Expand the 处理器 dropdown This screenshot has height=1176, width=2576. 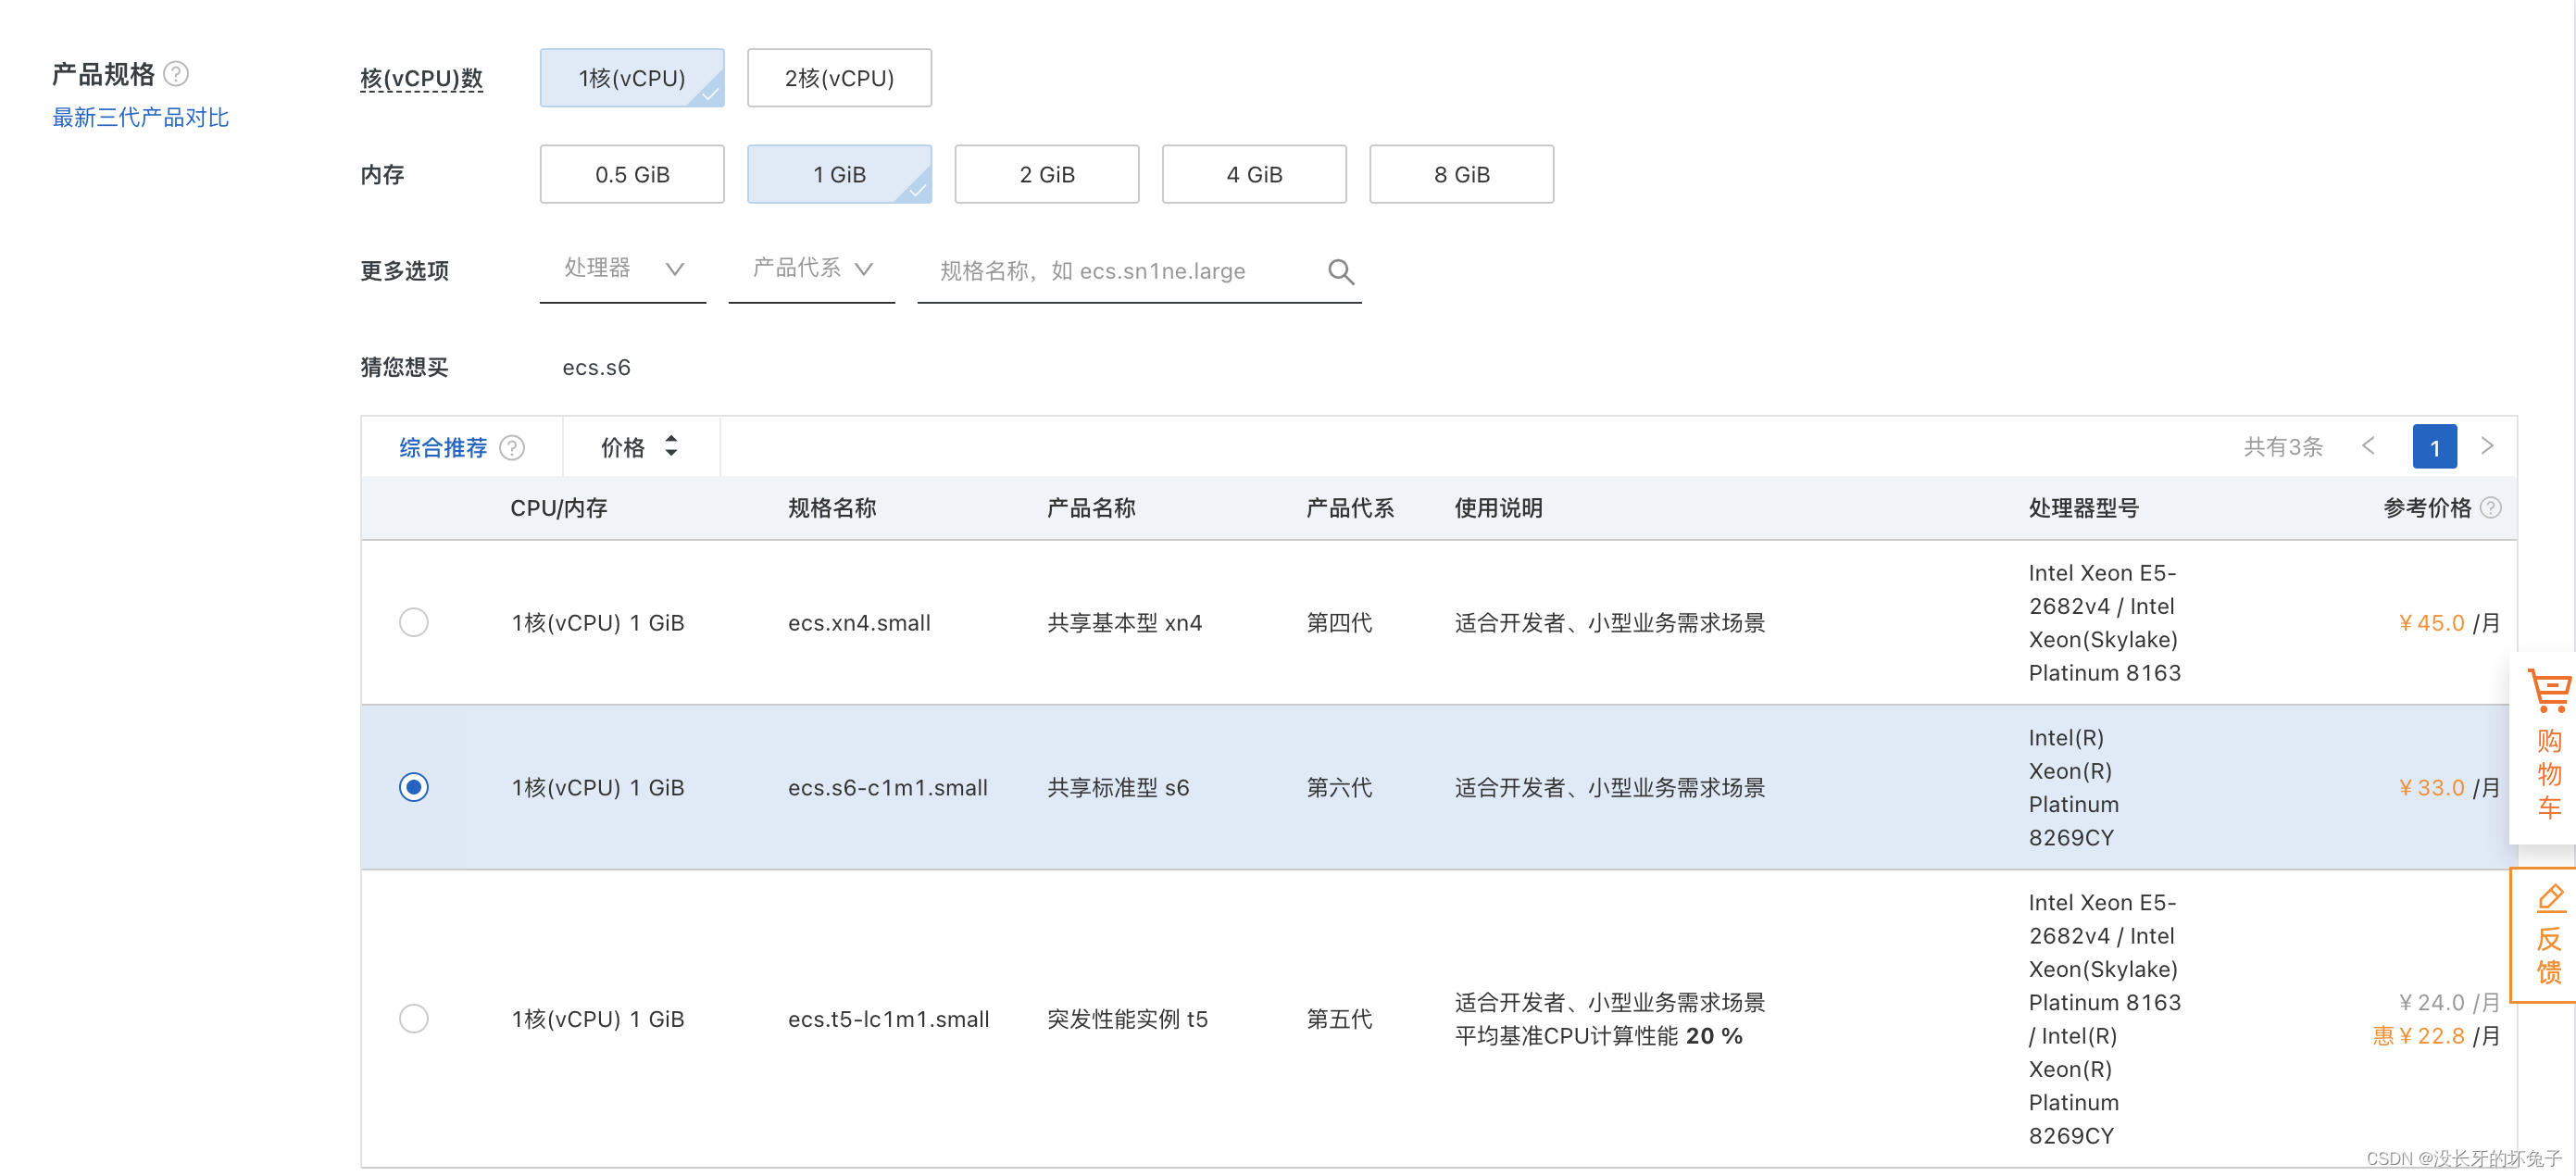[622, 269]
